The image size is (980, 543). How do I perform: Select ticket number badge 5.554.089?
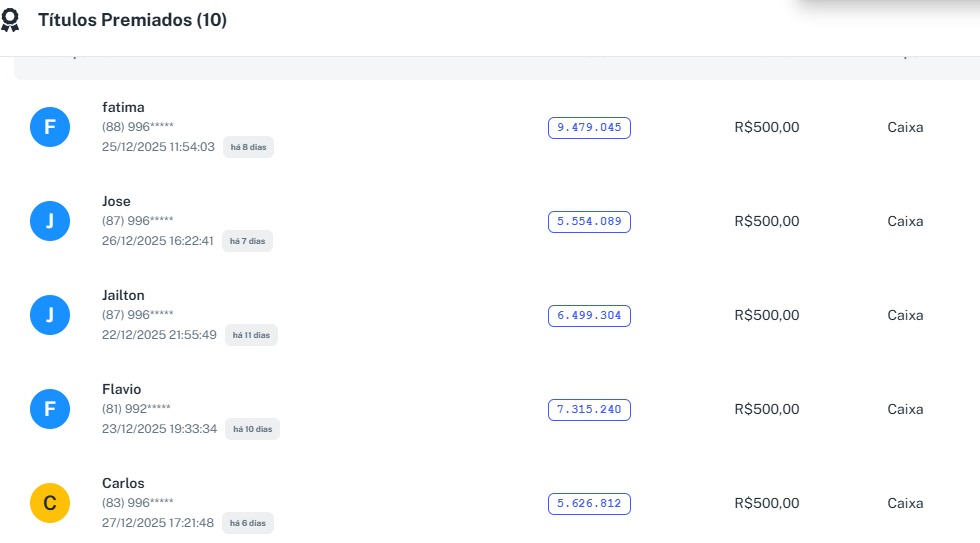pyautogui.click(x=589, y=221)
